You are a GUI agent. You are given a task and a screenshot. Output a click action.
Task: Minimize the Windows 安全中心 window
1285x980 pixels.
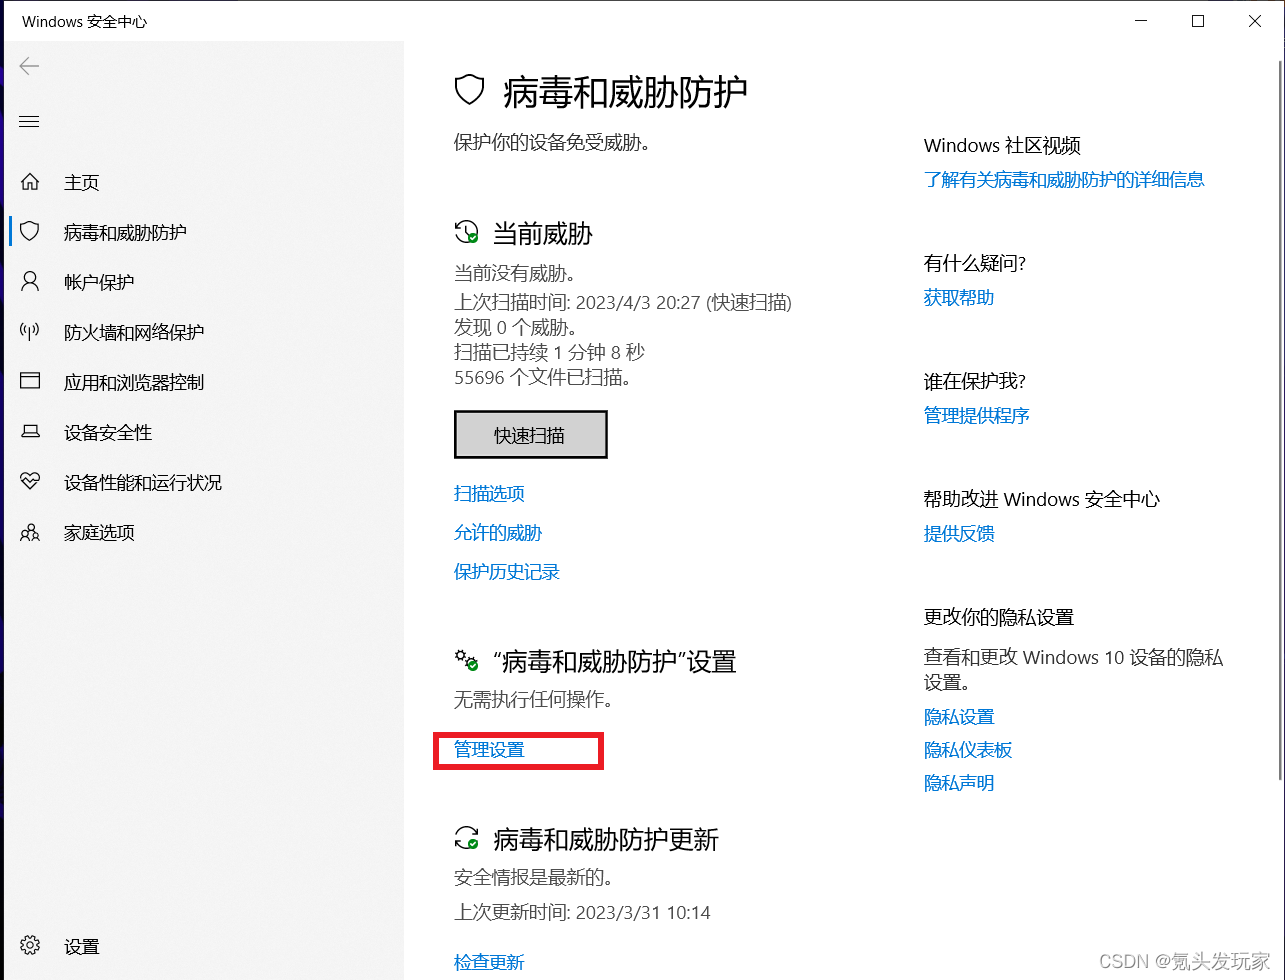point(1141,21)
